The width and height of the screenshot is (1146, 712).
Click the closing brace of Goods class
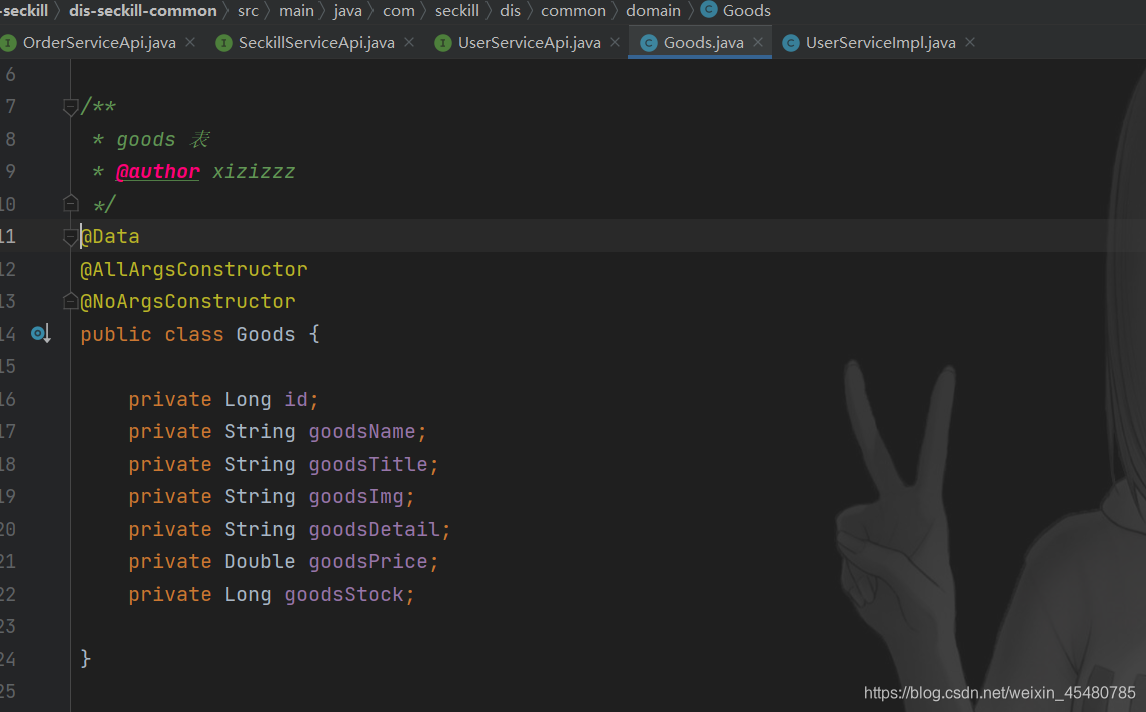pyautogui.click(x=86, y=659)
